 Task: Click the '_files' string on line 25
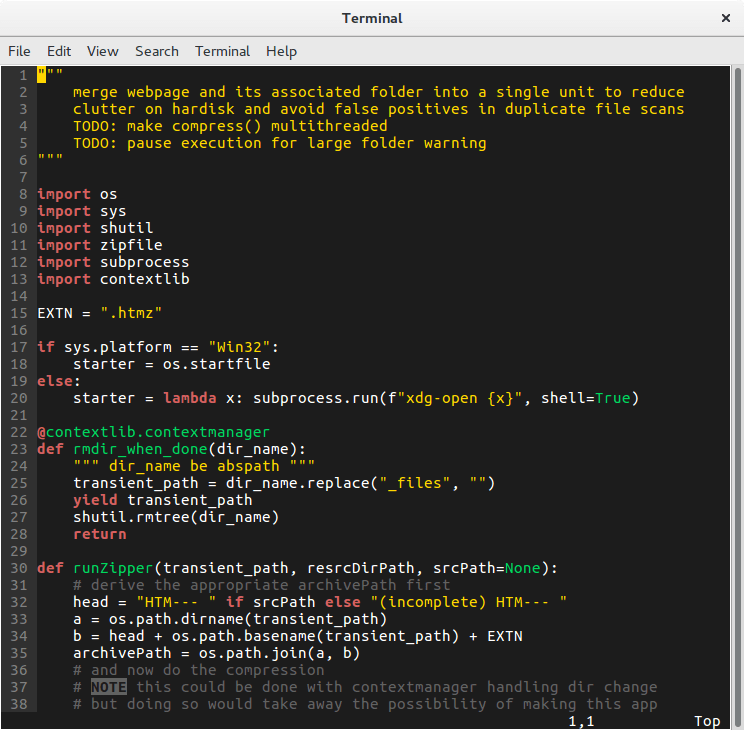click(415, 483)
